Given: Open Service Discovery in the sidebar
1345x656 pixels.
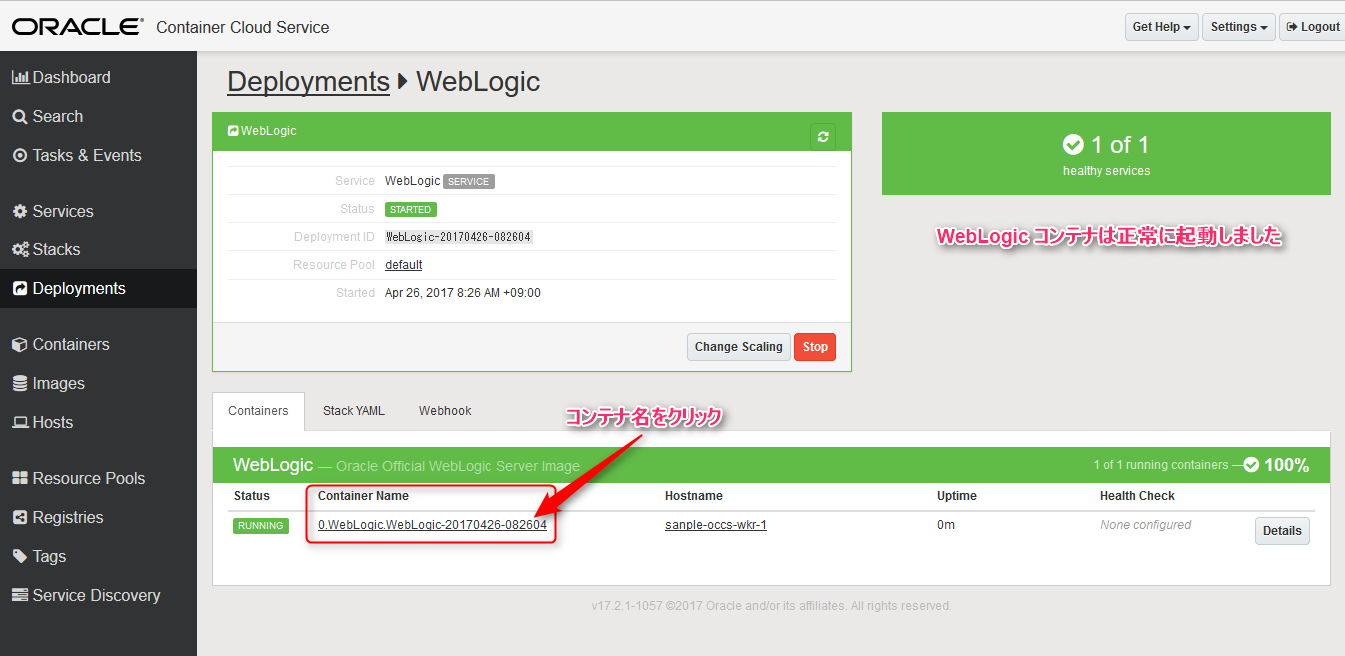Looking at the screenshot, I should [98, 595].
